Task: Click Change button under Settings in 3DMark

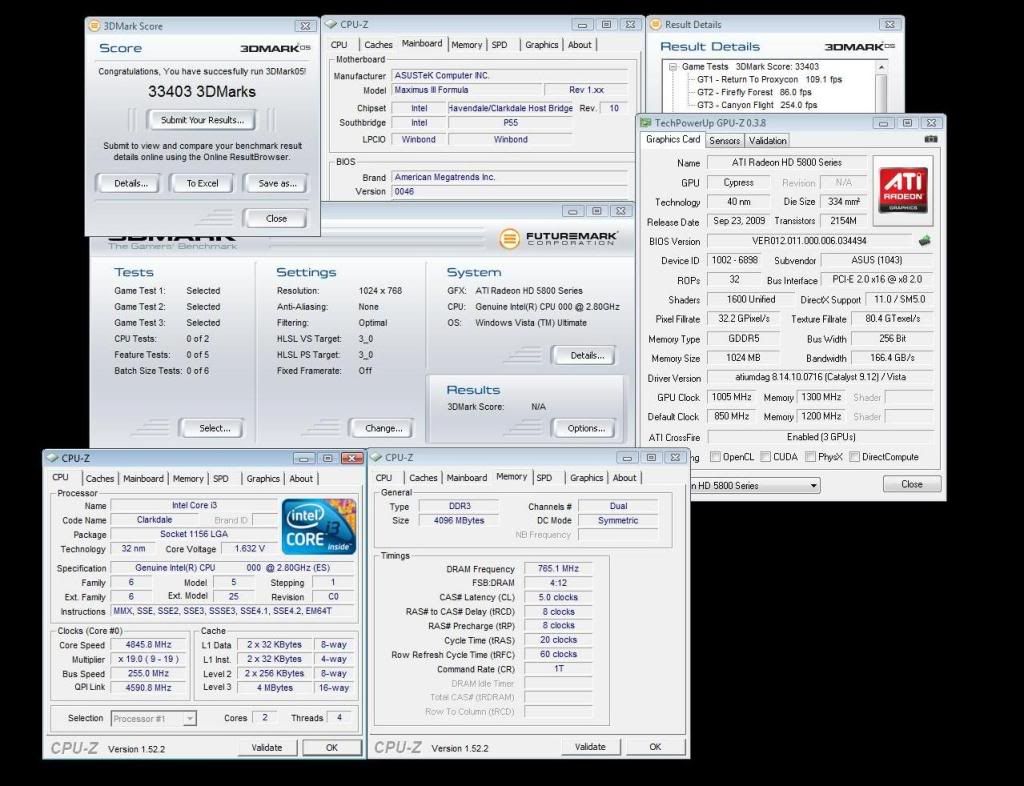Action: [x=383, y=428]
